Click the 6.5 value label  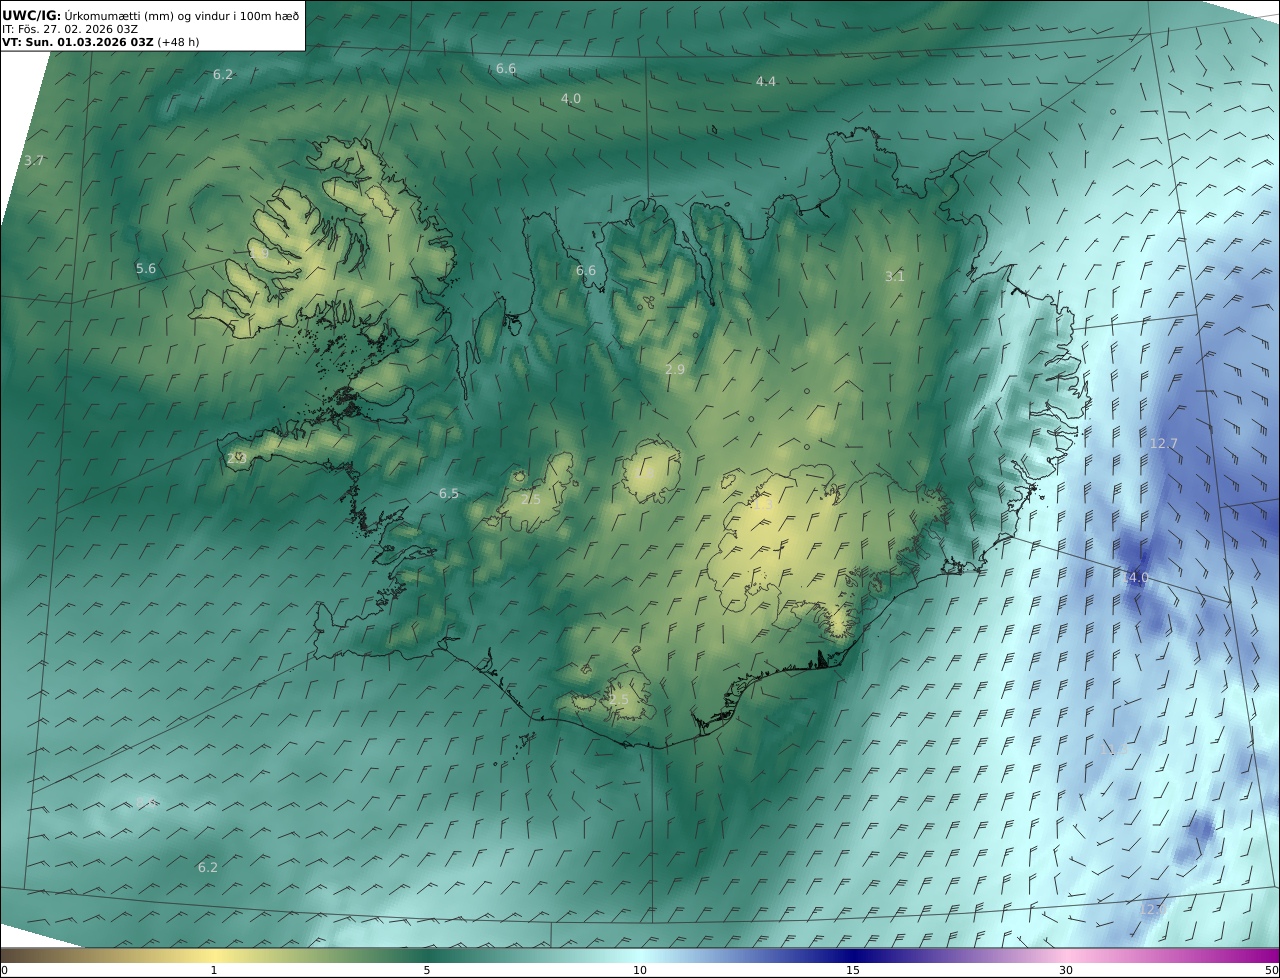click(449, 493)
